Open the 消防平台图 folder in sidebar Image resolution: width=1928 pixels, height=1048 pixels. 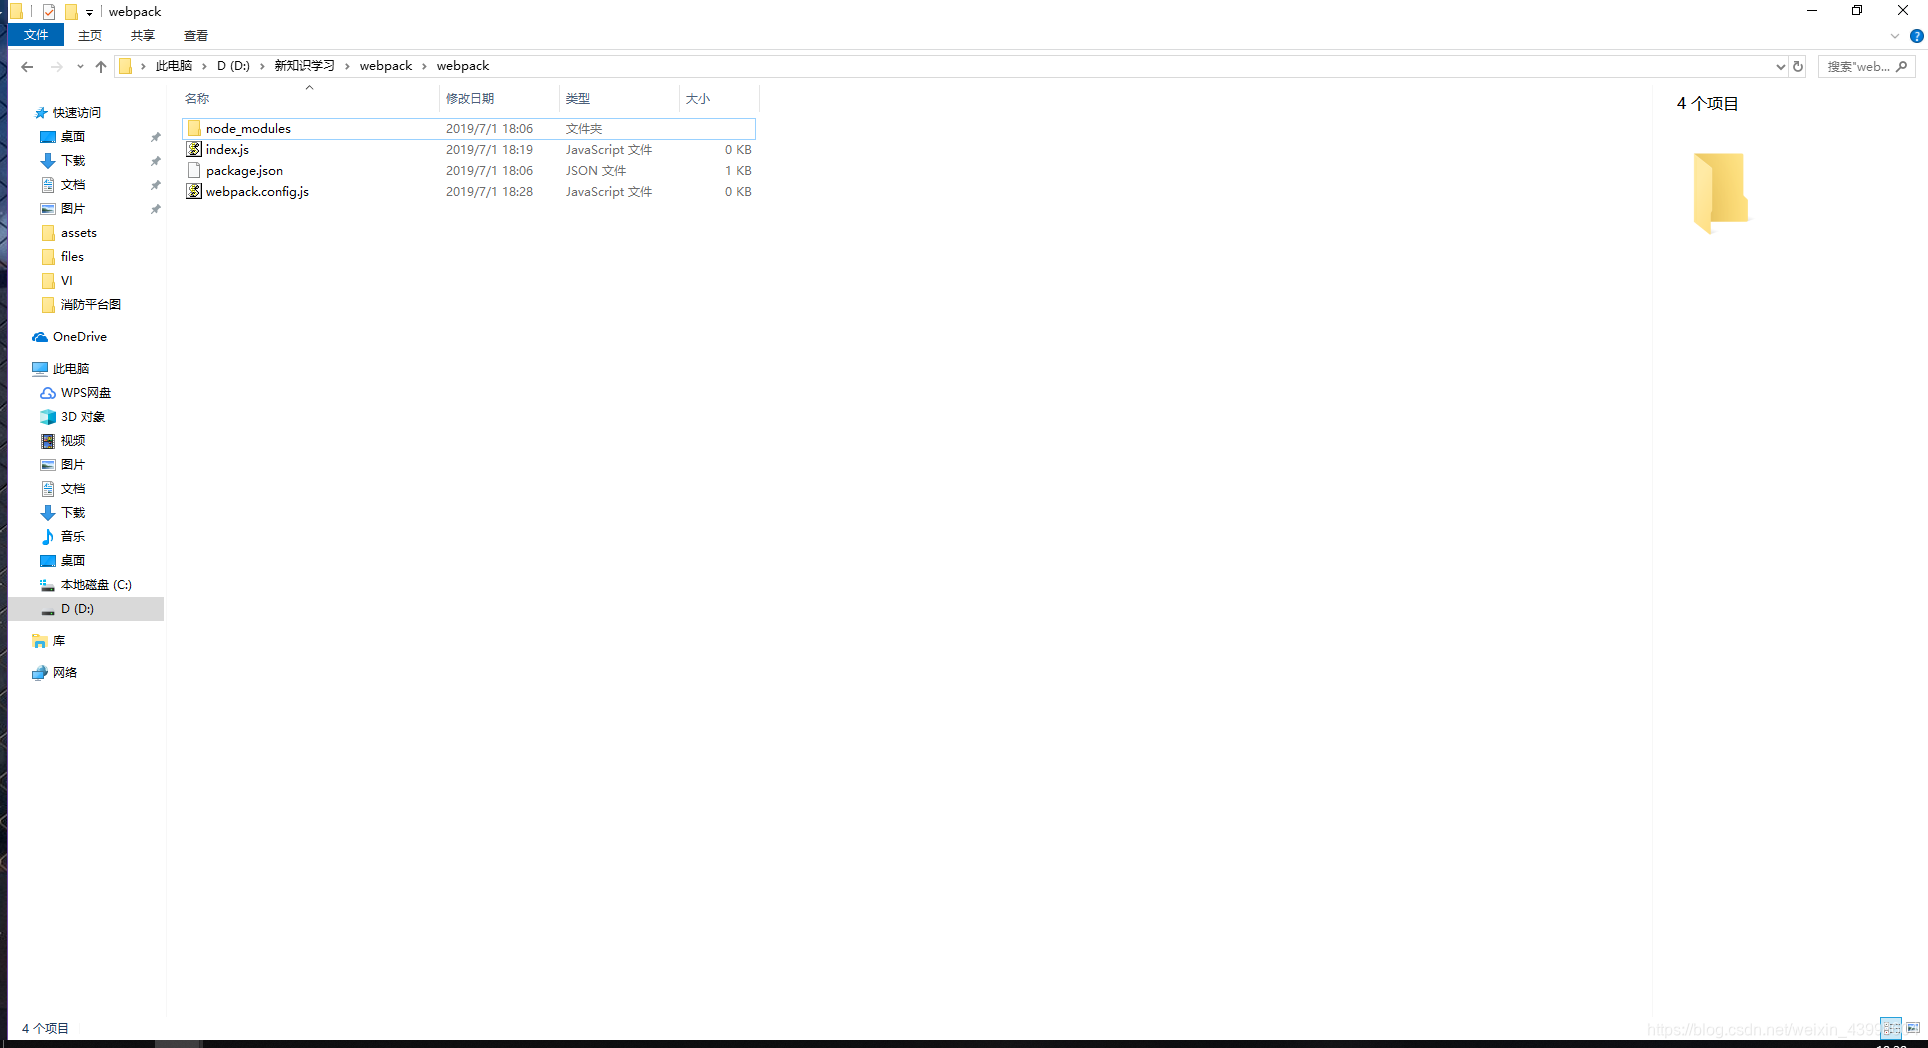(x=91, y=305)
